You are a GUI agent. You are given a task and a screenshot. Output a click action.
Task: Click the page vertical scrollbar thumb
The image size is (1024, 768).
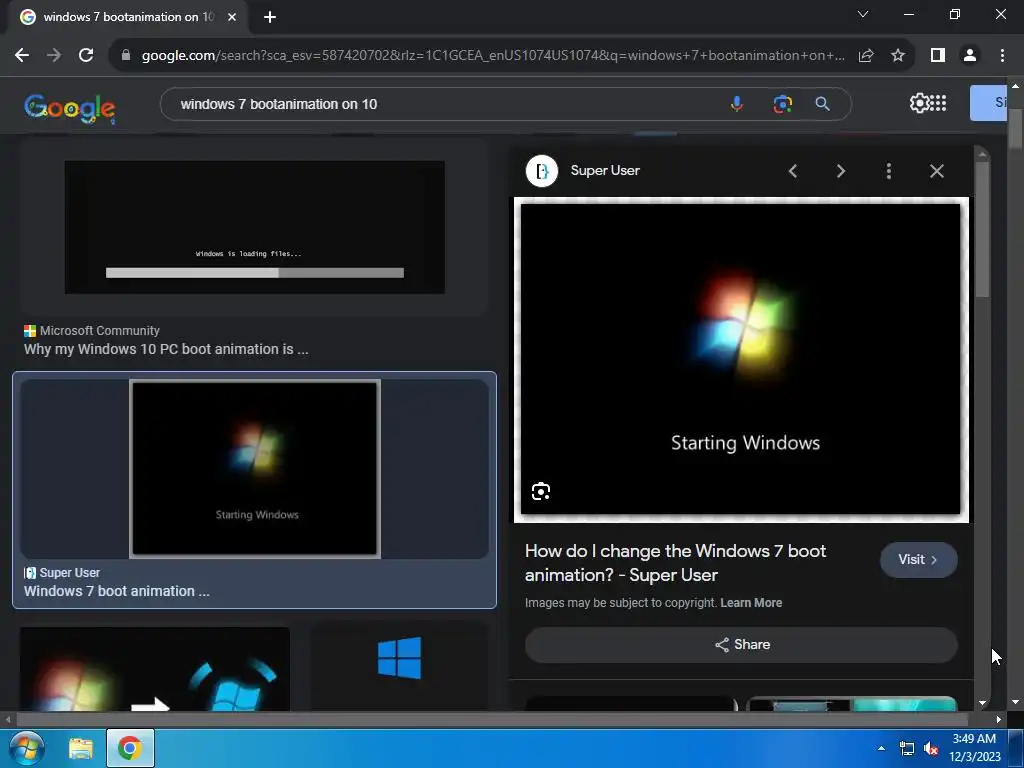click(1014, 129)
